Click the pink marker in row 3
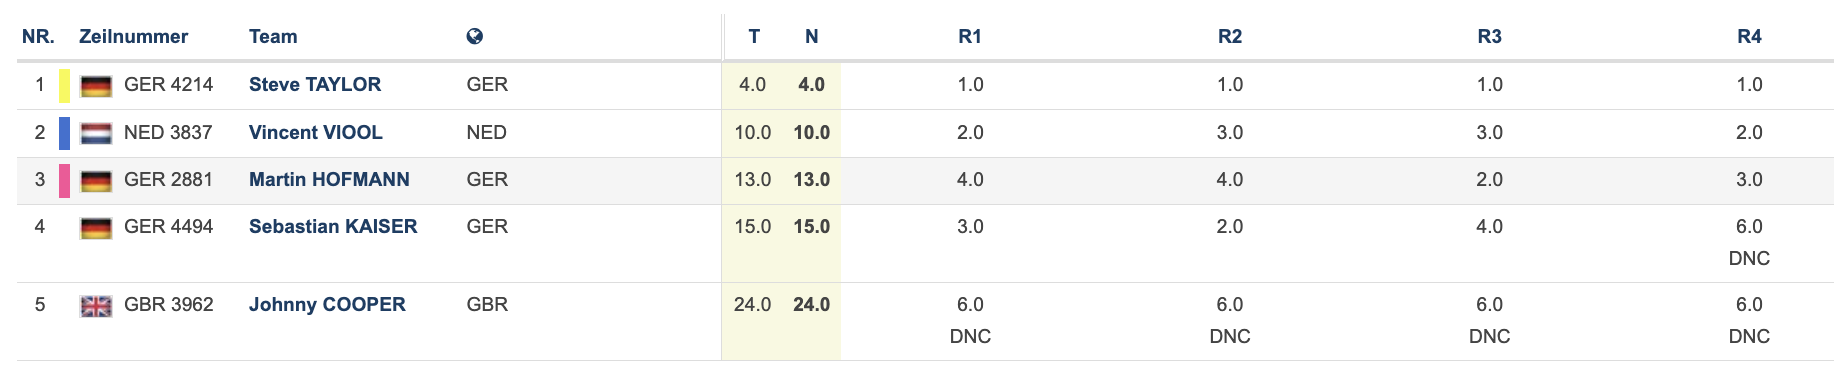Viewport: 1834px width, 368px height. click(x=64, y=181)
